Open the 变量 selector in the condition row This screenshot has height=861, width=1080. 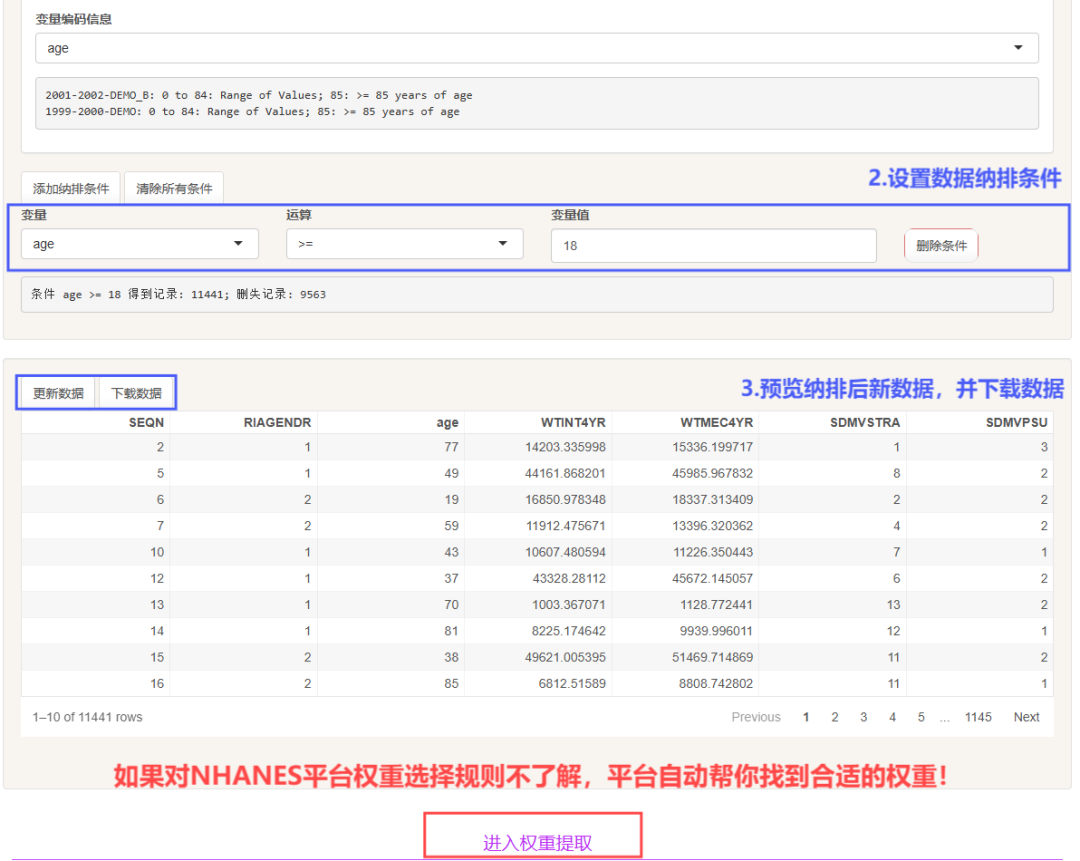[x=139, y=243]
